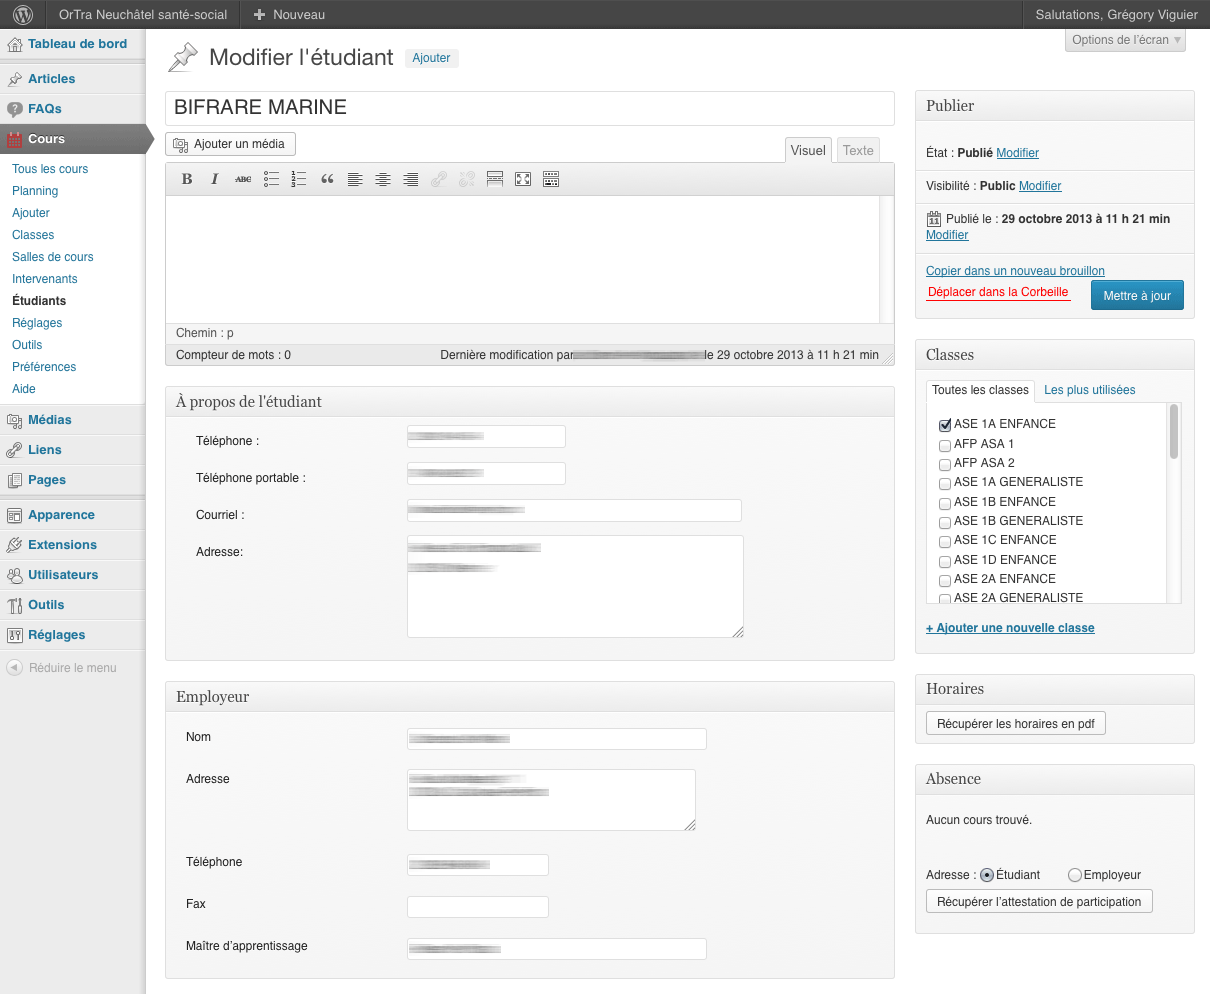Click Ajouter une nouvelle classe link

[1010, 628]
